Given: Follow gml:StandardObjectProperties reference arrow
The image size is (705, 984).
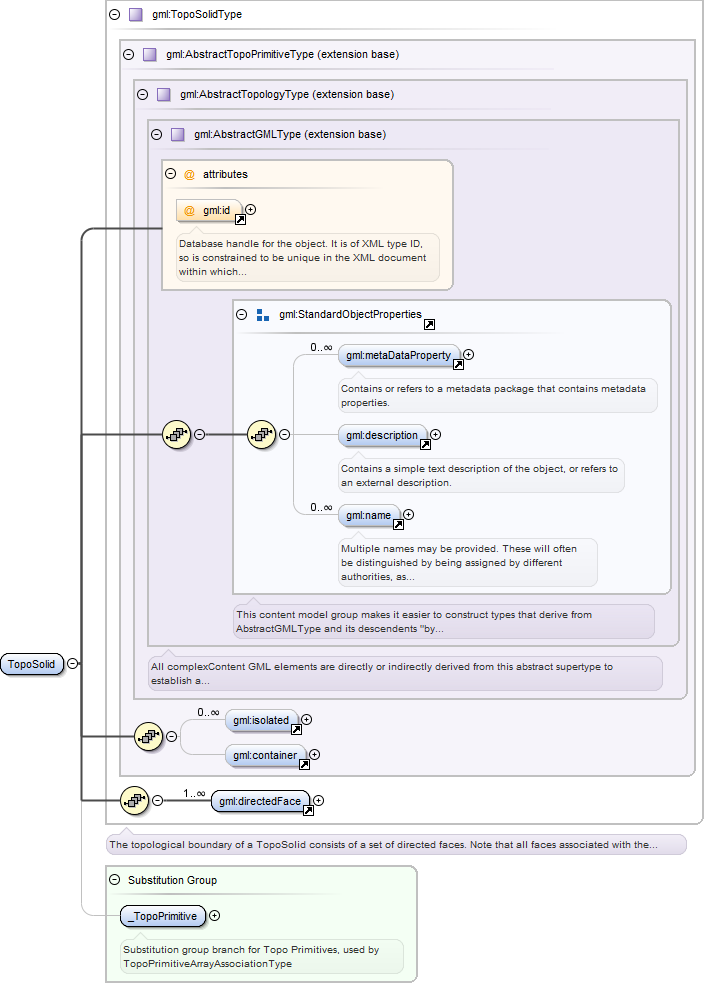Looking at the screenshot, I should point(429,324).
